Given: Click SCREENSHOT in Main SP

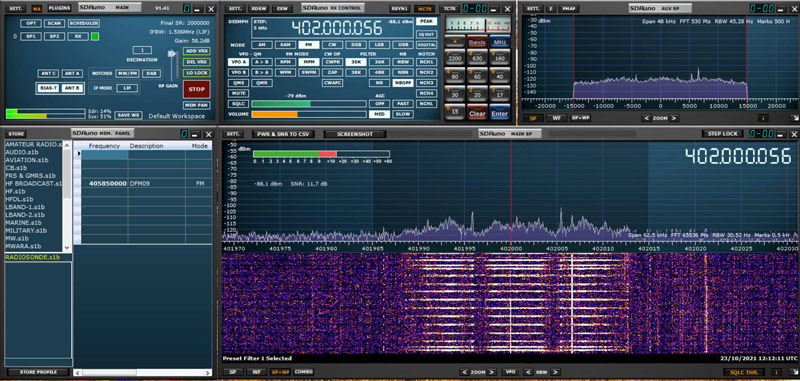Looking at the screenshot, I should tap(355, 134).
